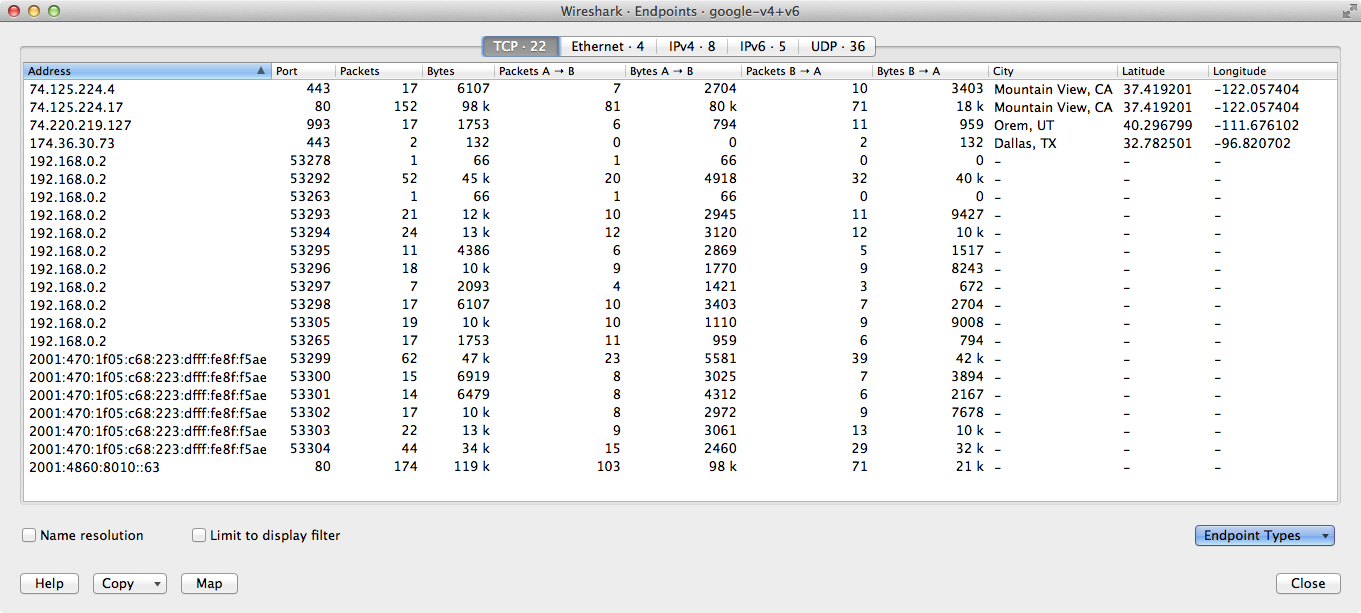Click the 4918 Bytes A → B cell
Viewport: 1361px width, 613px height.
pyautogui.click(x=720, y=179)
